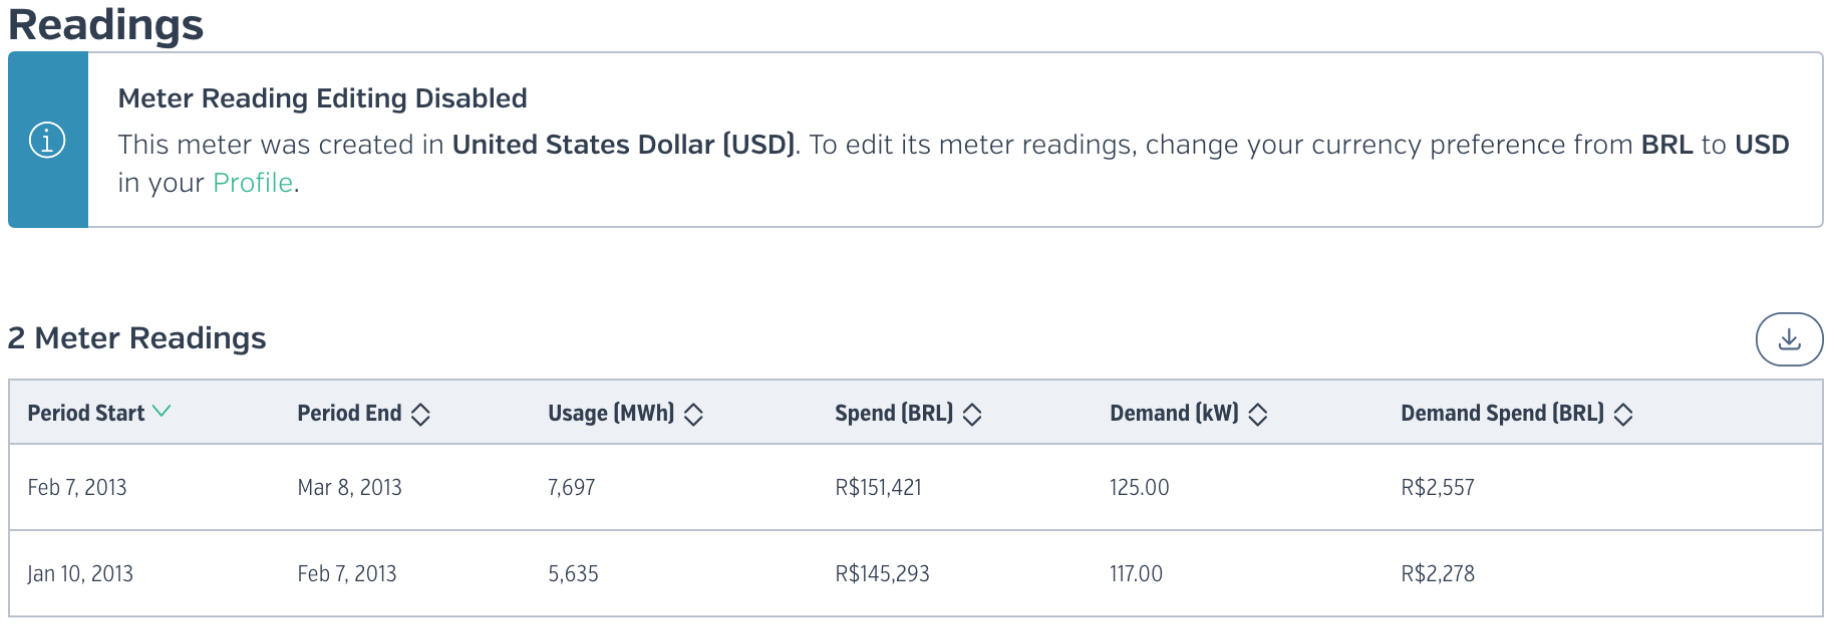1844x632 pixels.
Task: Sort by Period End using diamond icon
Action: pos(421,414)
